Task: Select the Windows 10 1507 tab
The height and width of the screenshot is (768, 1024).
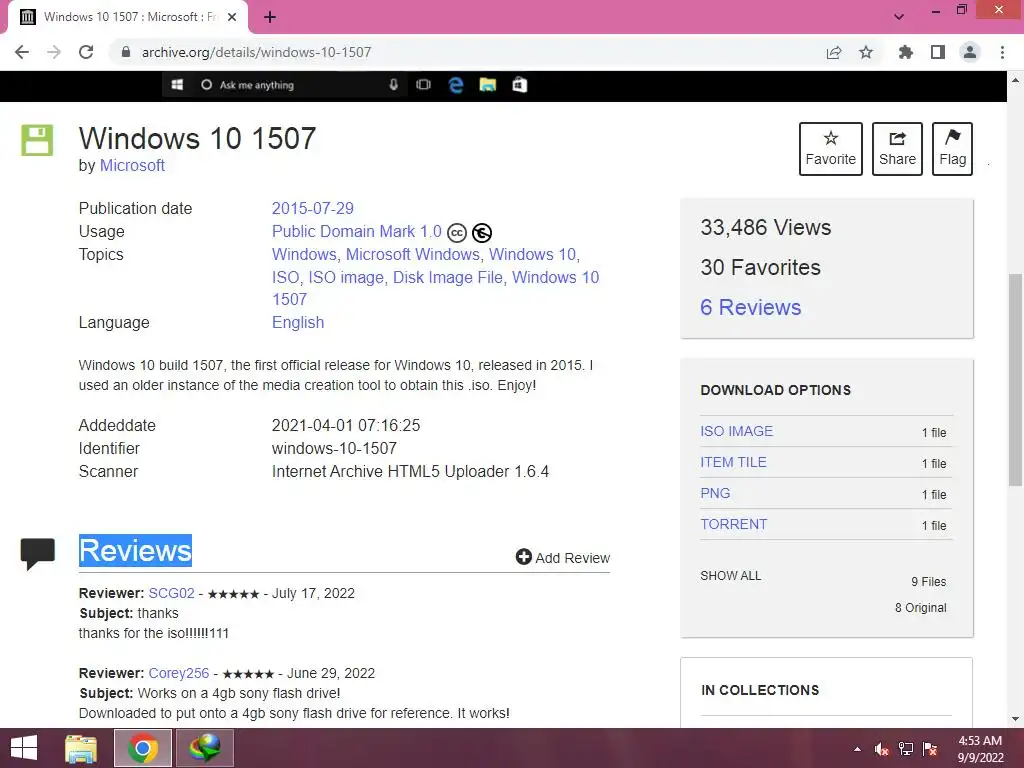Action: coord(128,17)
